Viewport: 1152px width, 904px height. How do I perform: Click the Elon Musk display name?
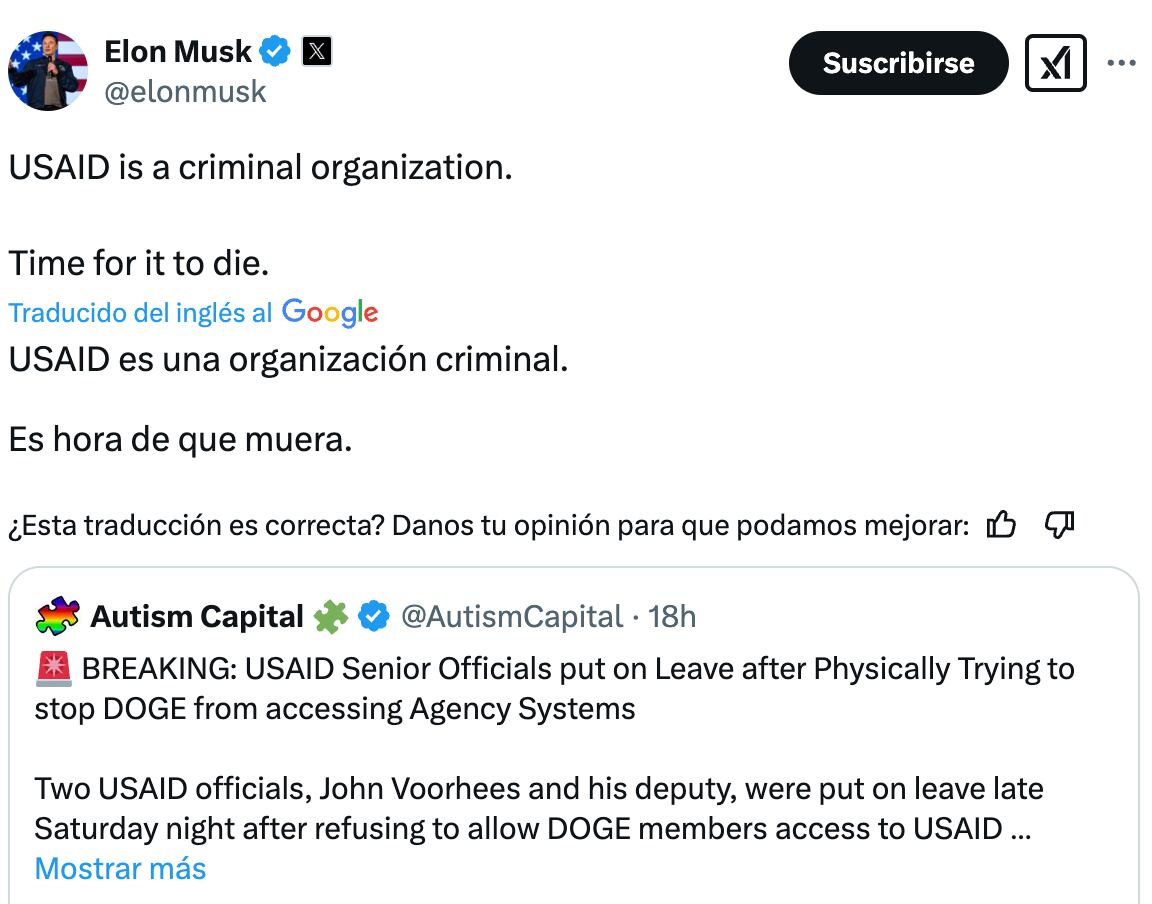180,51
